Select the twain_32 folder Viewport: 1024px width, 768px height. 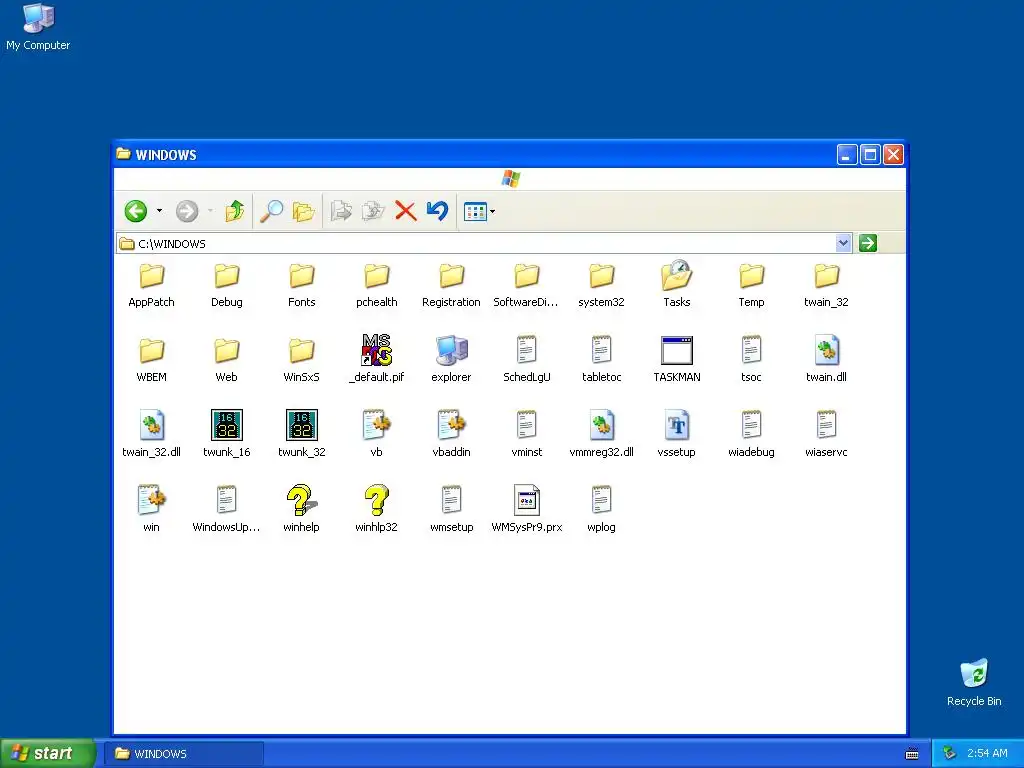click(x=826, y=286)
